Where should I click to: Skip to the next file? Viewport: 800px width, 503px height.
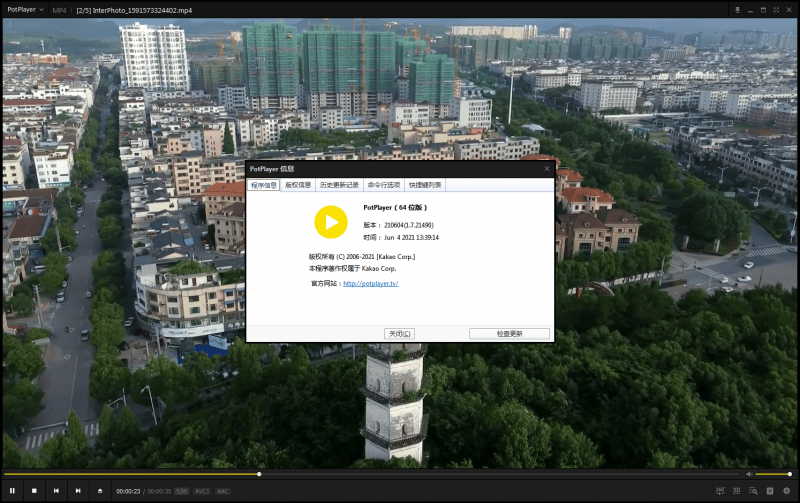tap(78, 490)
